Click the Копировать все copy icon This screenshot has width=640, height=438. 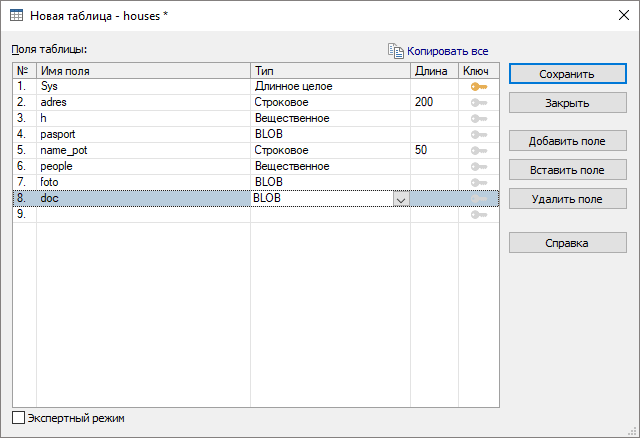coord(395,50)
